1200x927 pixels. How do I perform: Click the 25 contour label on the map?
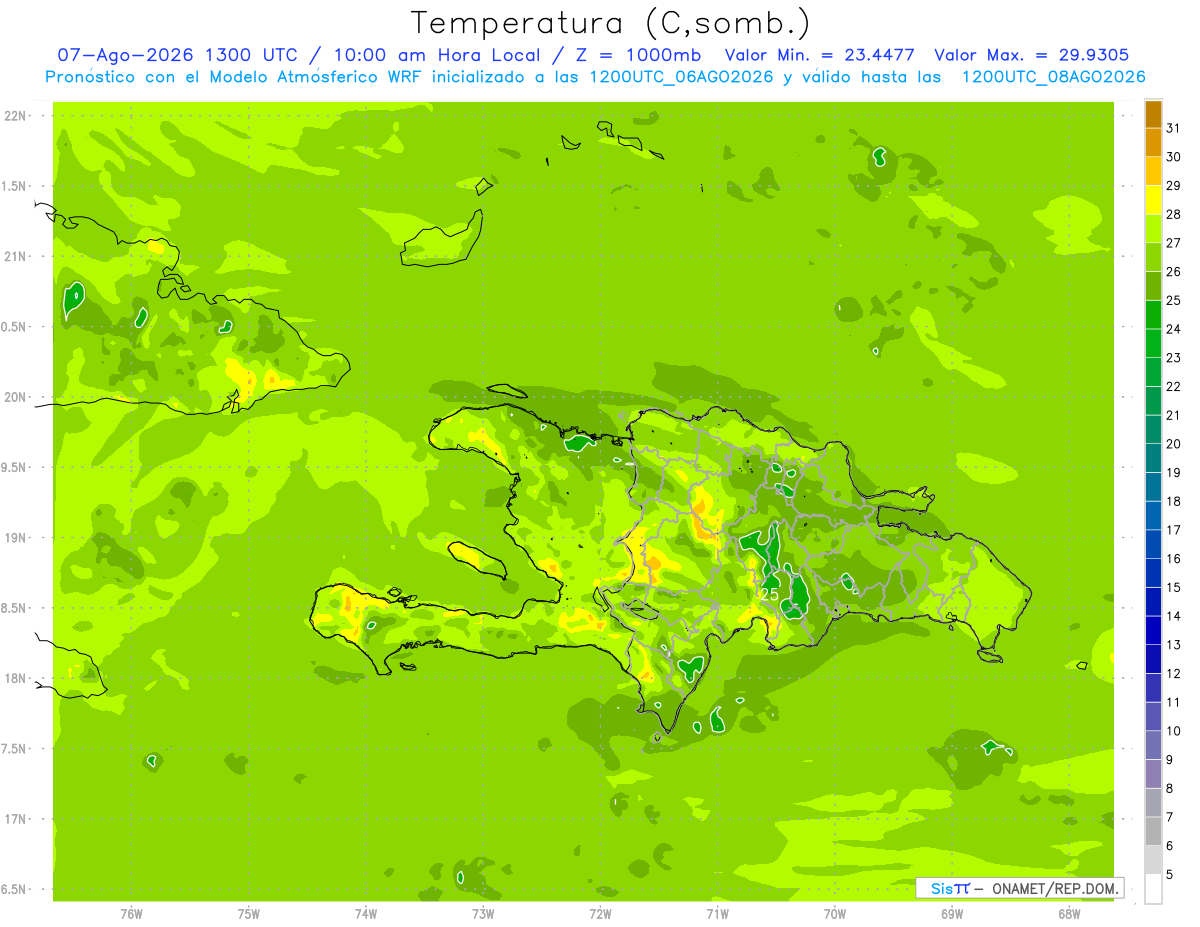point(769,594)
